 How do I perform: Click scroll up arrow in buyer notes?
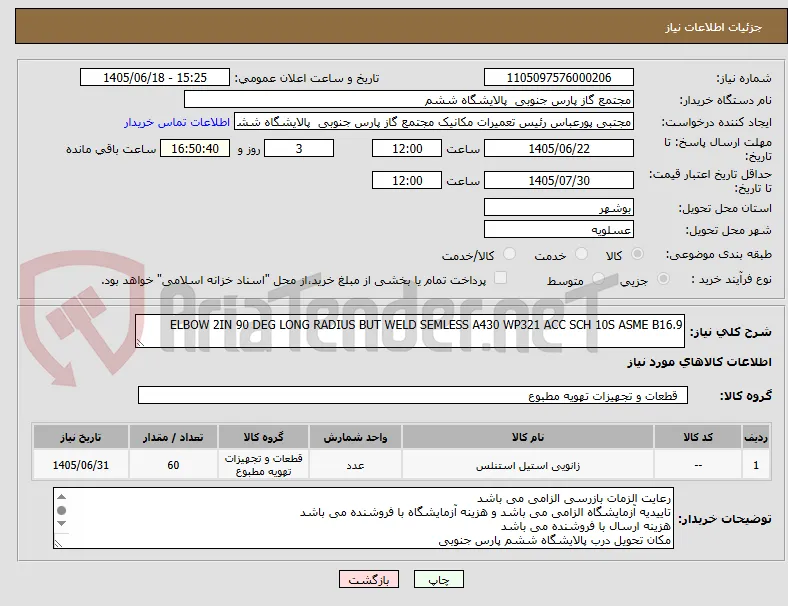tap(61, 496)
